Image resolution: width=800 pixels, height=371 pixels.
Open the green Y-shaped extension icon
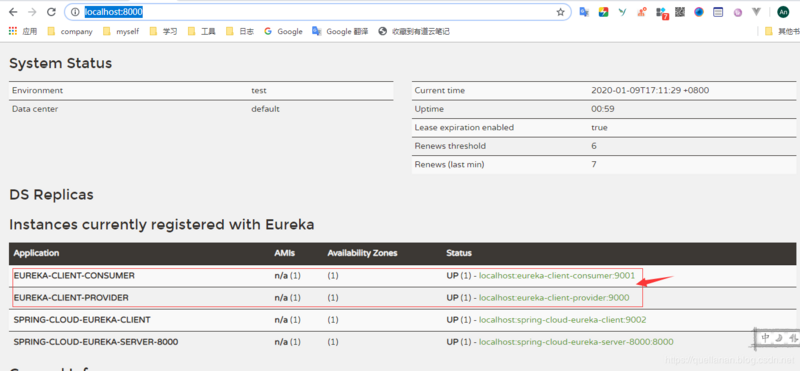click(x=622, y=12)
